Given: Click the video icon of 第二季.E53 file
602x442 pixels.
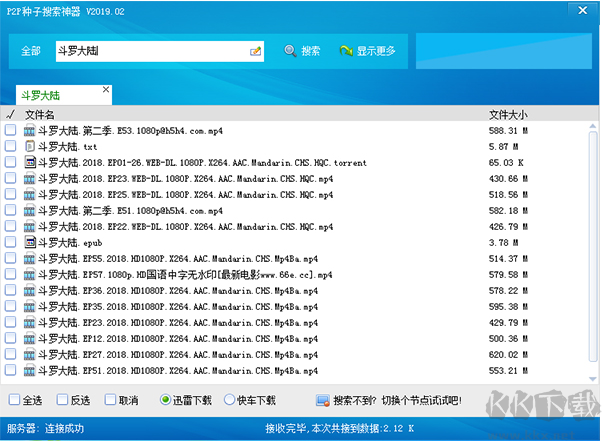Looking at the screenshot, I should tap(30, 131).
